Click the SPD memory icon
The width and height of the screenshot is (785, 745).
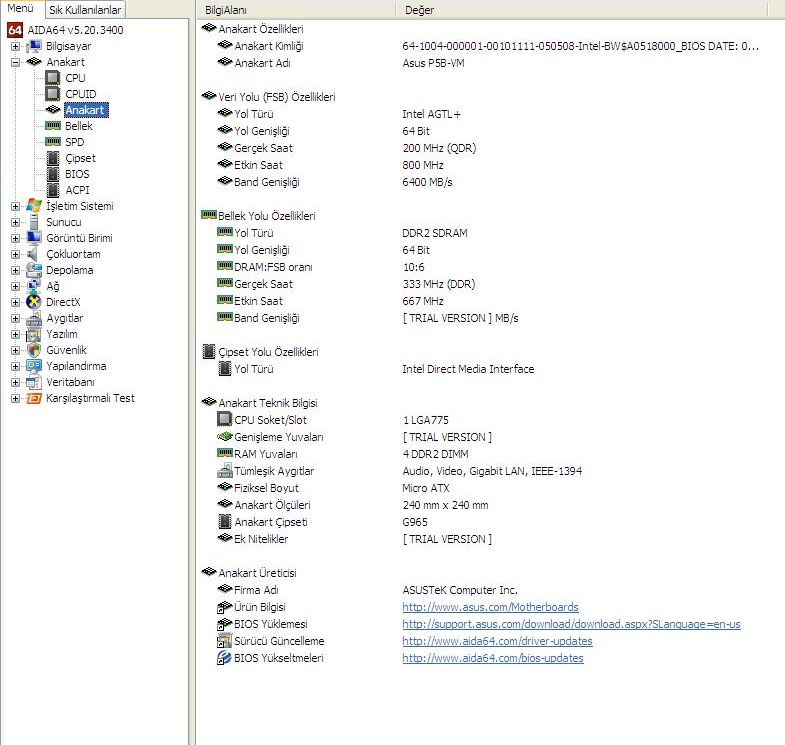point(53,142)
